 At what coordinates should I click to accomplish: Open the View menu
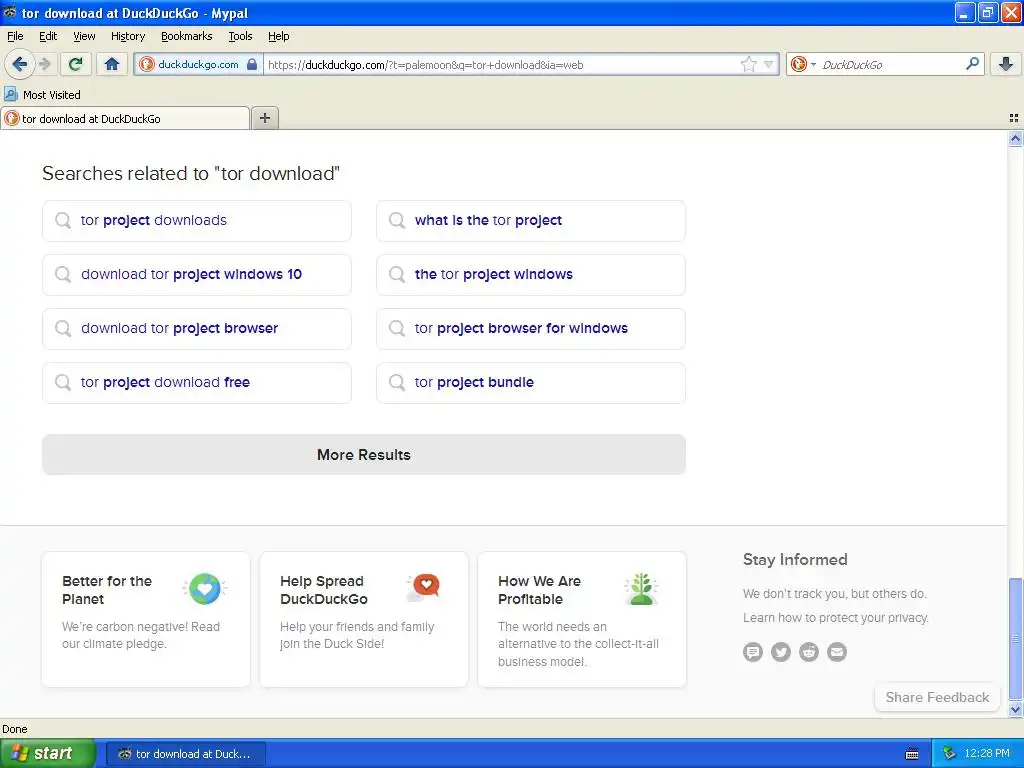(x=84, y=36)
